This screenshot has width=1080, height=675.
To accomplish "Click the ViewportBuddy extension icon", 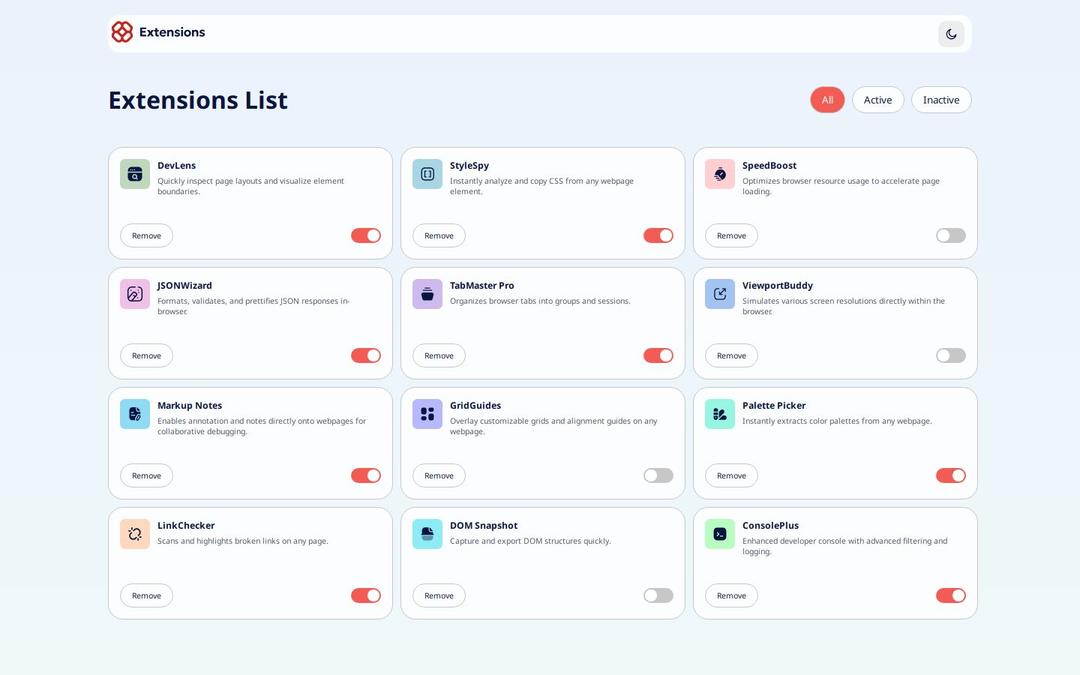I will coord(720,294).
